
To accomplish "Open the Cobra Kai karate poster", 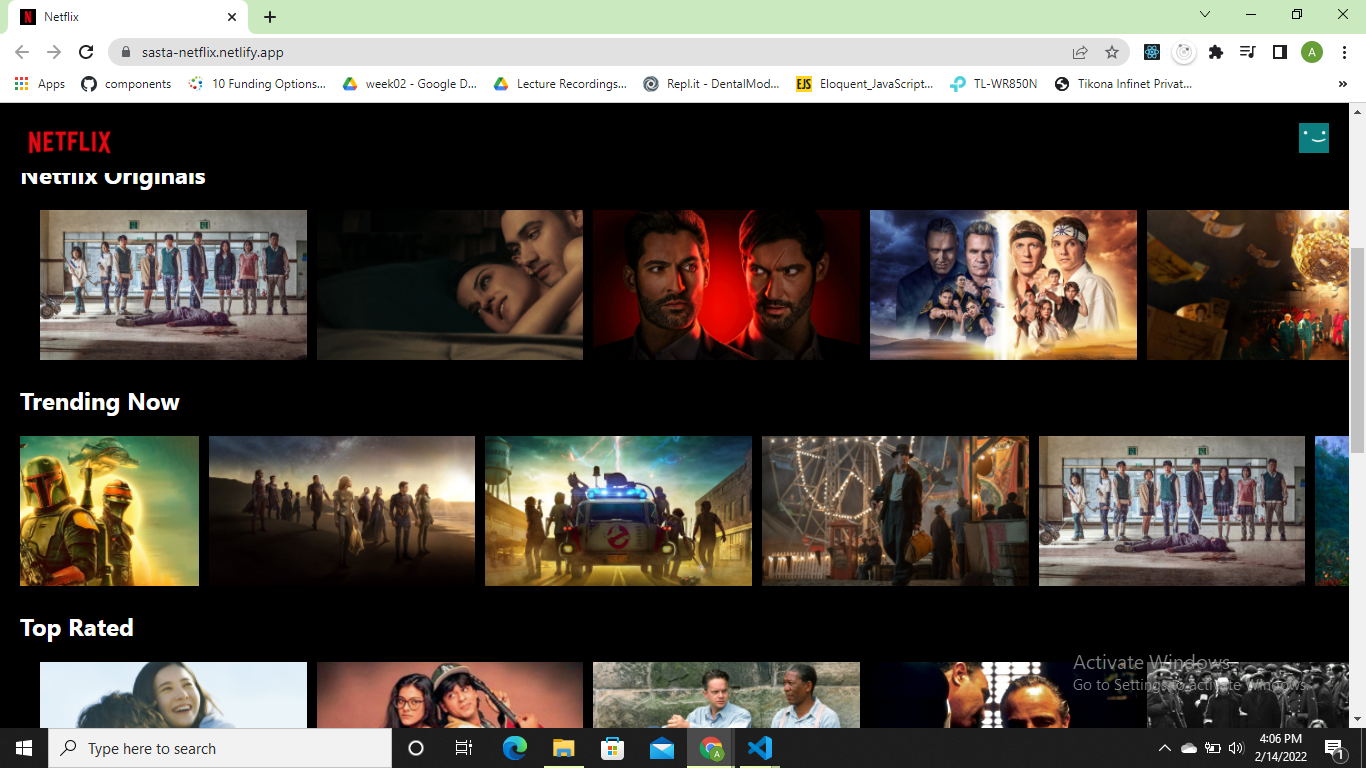I will pyautogui.click(x=1003, y=285).
